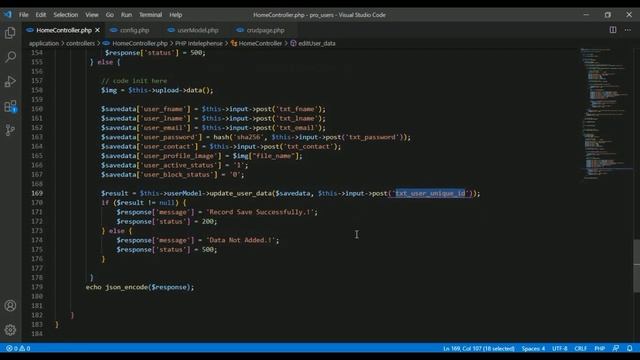The image size is (640, 360).
Task: Change file encoding UTF-8
Action: 560,348
